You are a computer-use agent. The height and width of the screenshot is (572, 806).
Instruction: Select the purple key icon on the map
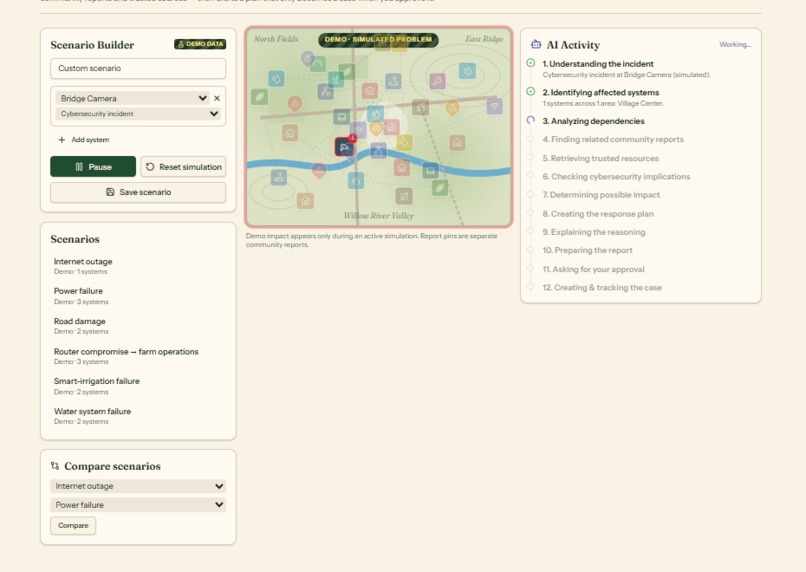437,81
